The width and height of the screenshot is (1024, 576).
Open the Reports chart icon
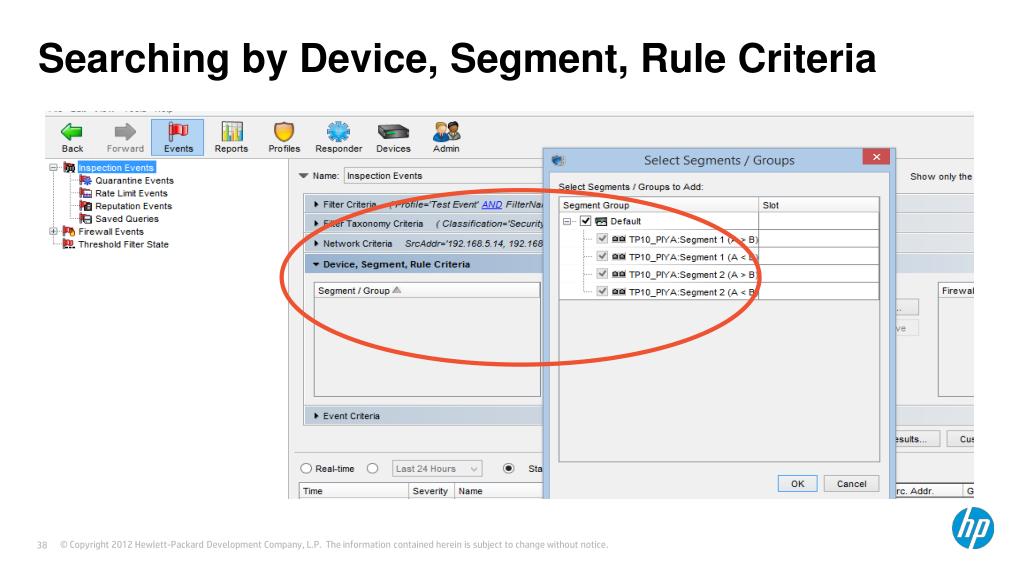[x=231, y=131]
